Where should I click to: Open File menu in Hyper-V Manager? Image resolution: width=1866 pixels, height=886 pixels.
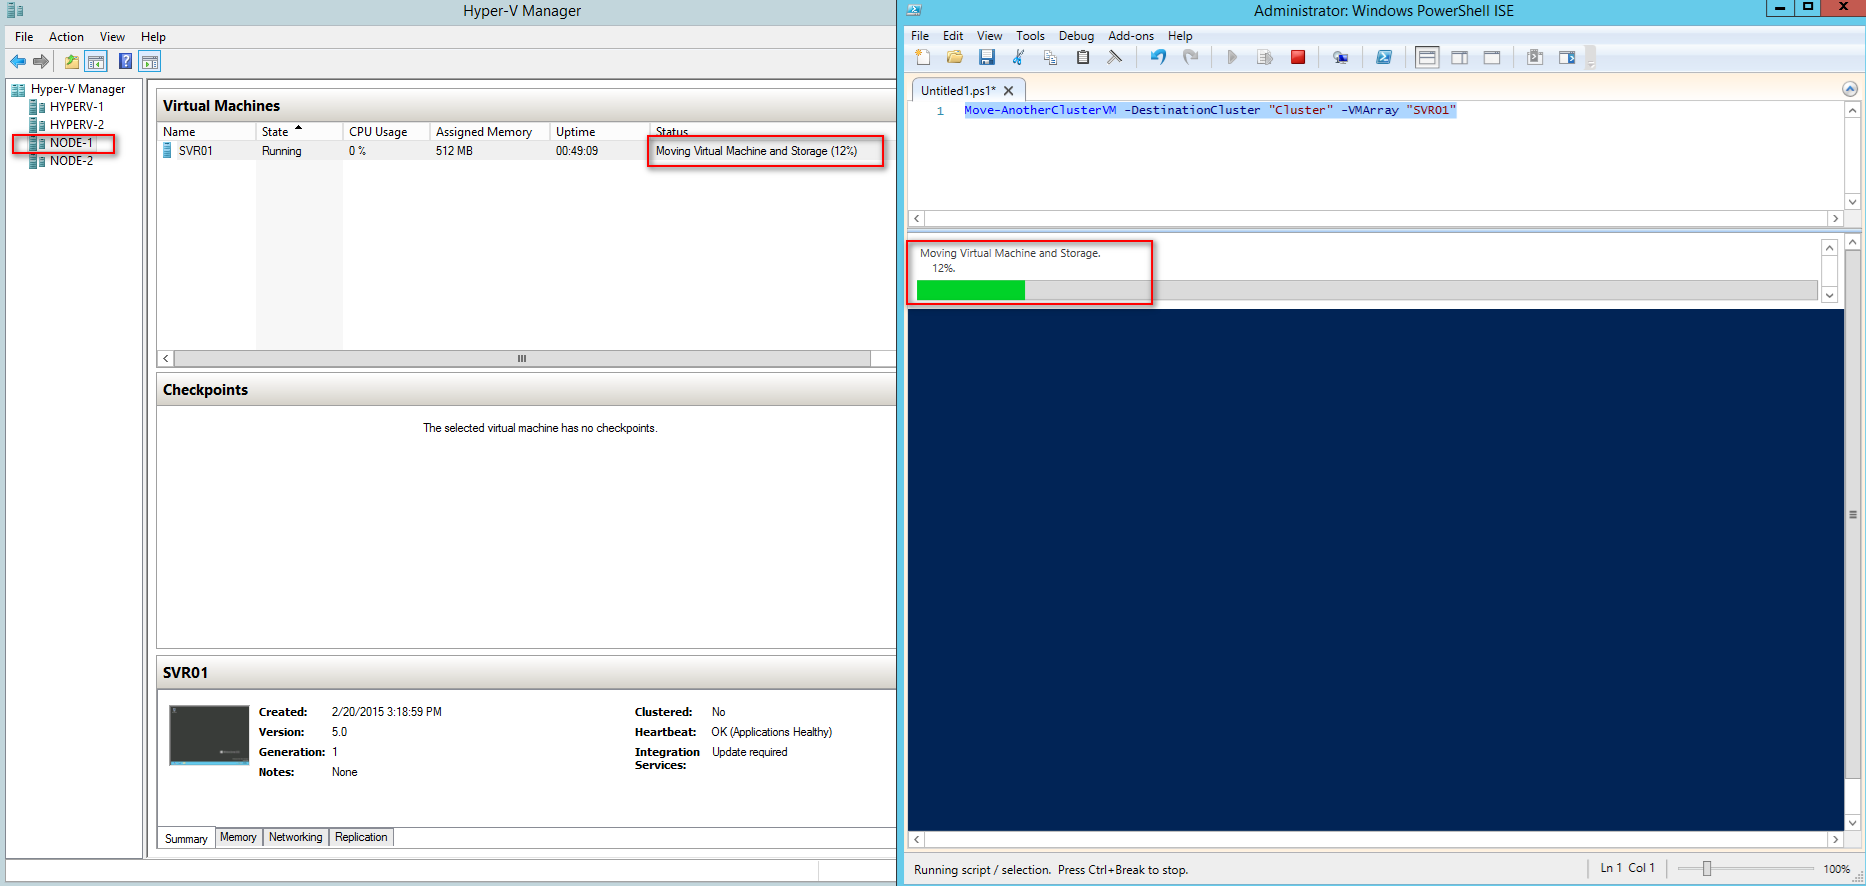24,37
